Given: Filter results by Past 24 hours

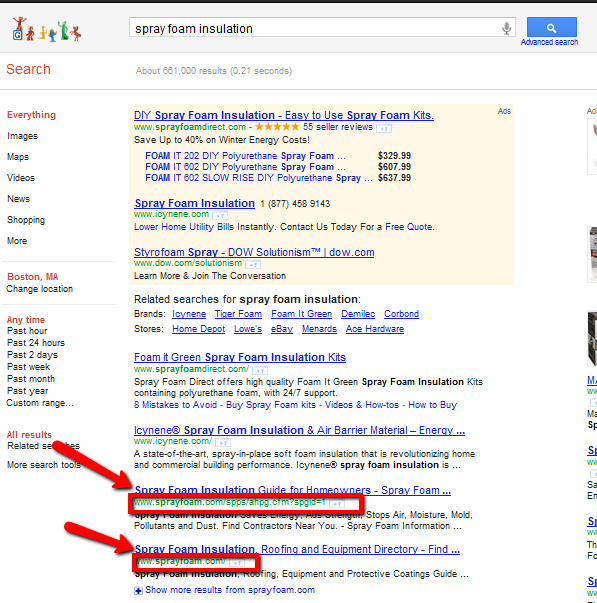Looking at the screenshot, I should click(x=36, y=343).
